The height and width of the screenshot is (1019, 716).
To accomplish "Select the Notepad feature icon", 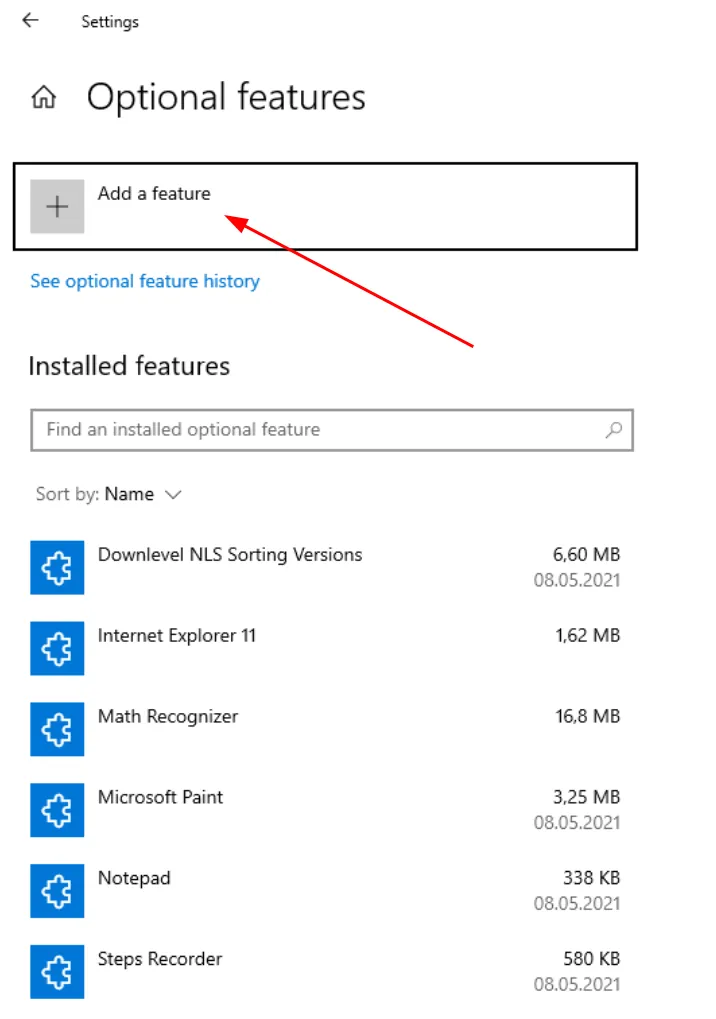I will point(57,891).
